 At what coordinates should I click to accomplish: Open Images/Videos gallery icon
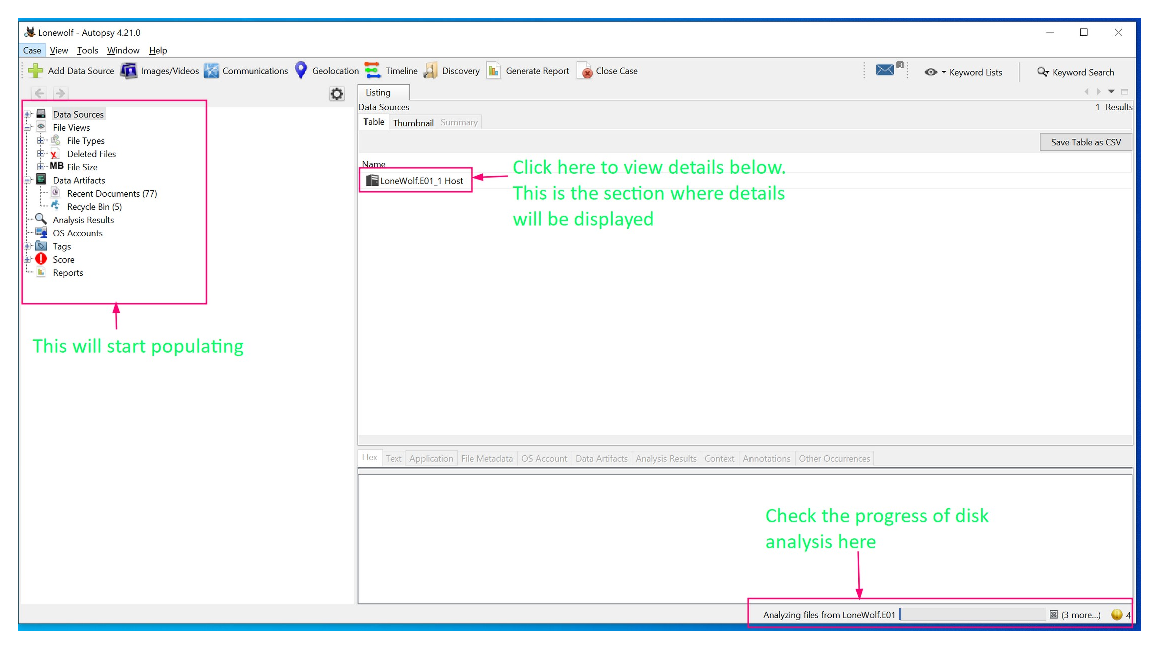click(129, 71)
